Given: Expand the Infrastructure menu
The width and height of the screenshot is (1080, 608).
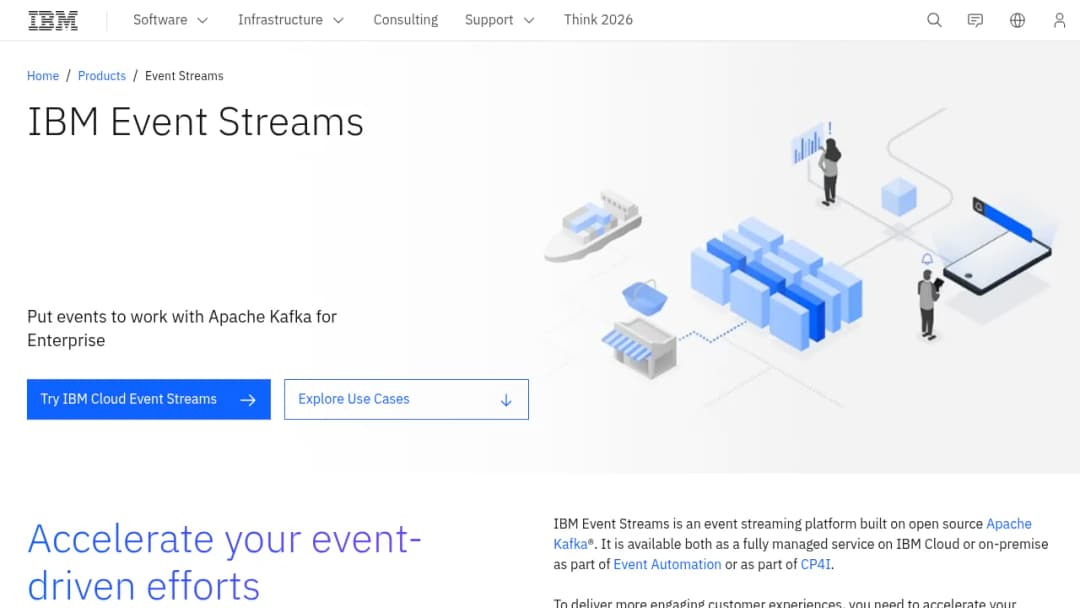Looking at the screenshot, I should [291, 20].
